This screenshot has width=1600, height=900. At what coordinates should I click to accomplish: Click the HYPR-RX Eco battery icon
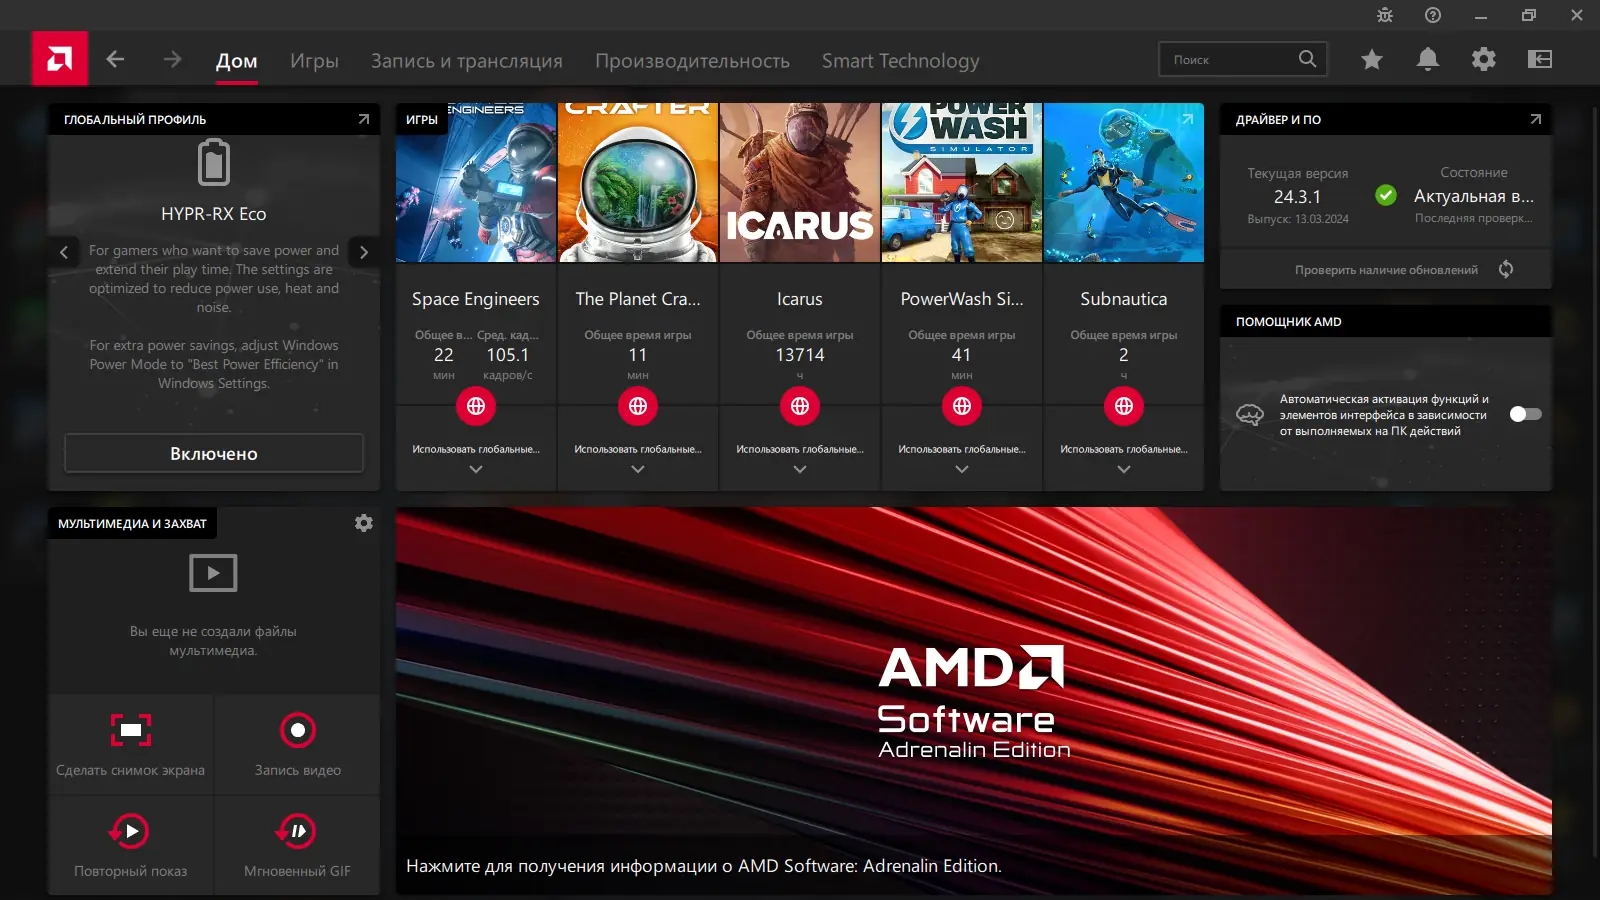214,163
